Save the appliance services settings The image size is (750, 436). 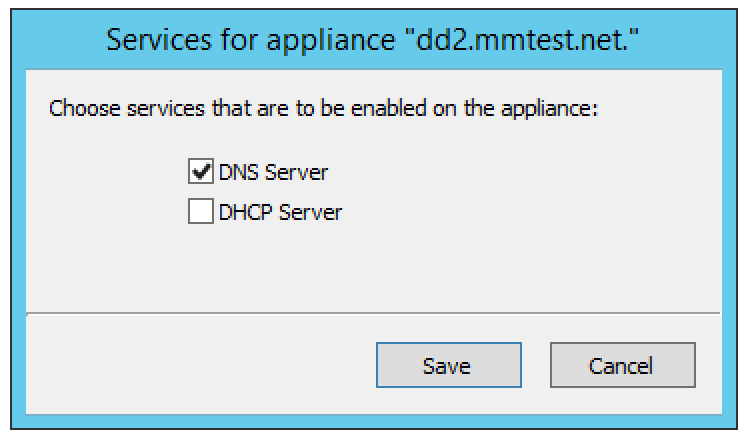tap(449, 365)
